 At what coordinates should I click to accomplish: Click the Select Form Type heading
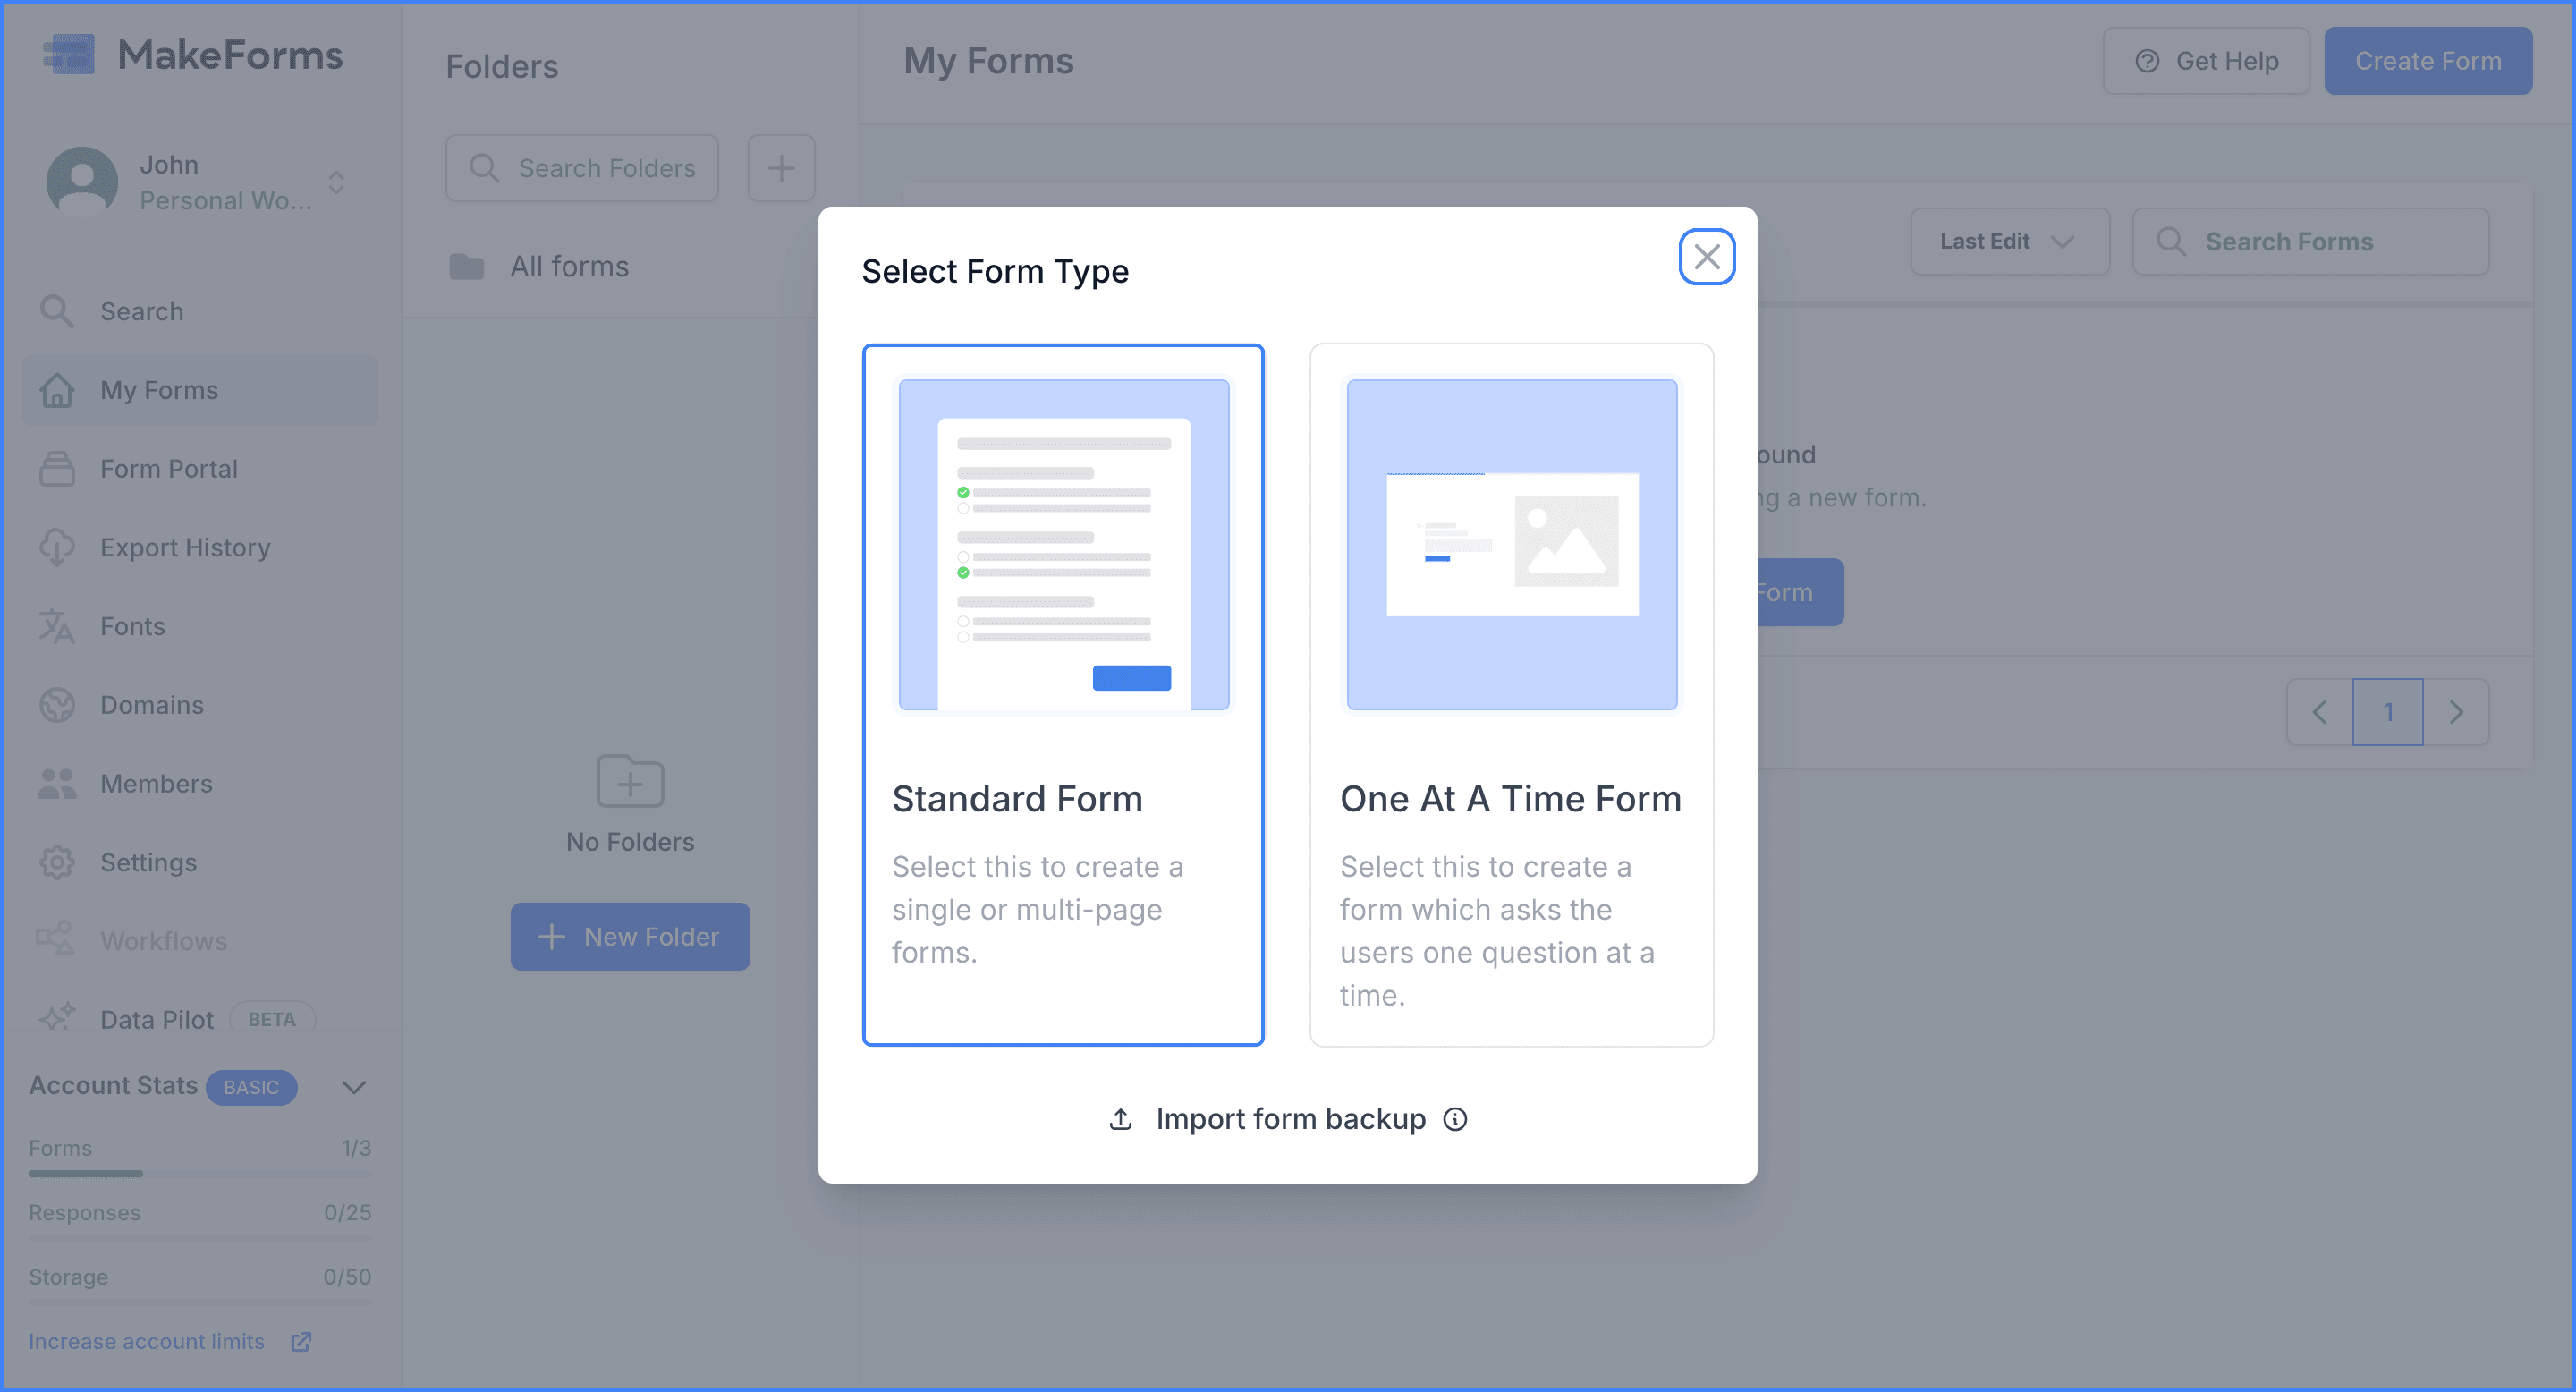[x=995, y=271]
